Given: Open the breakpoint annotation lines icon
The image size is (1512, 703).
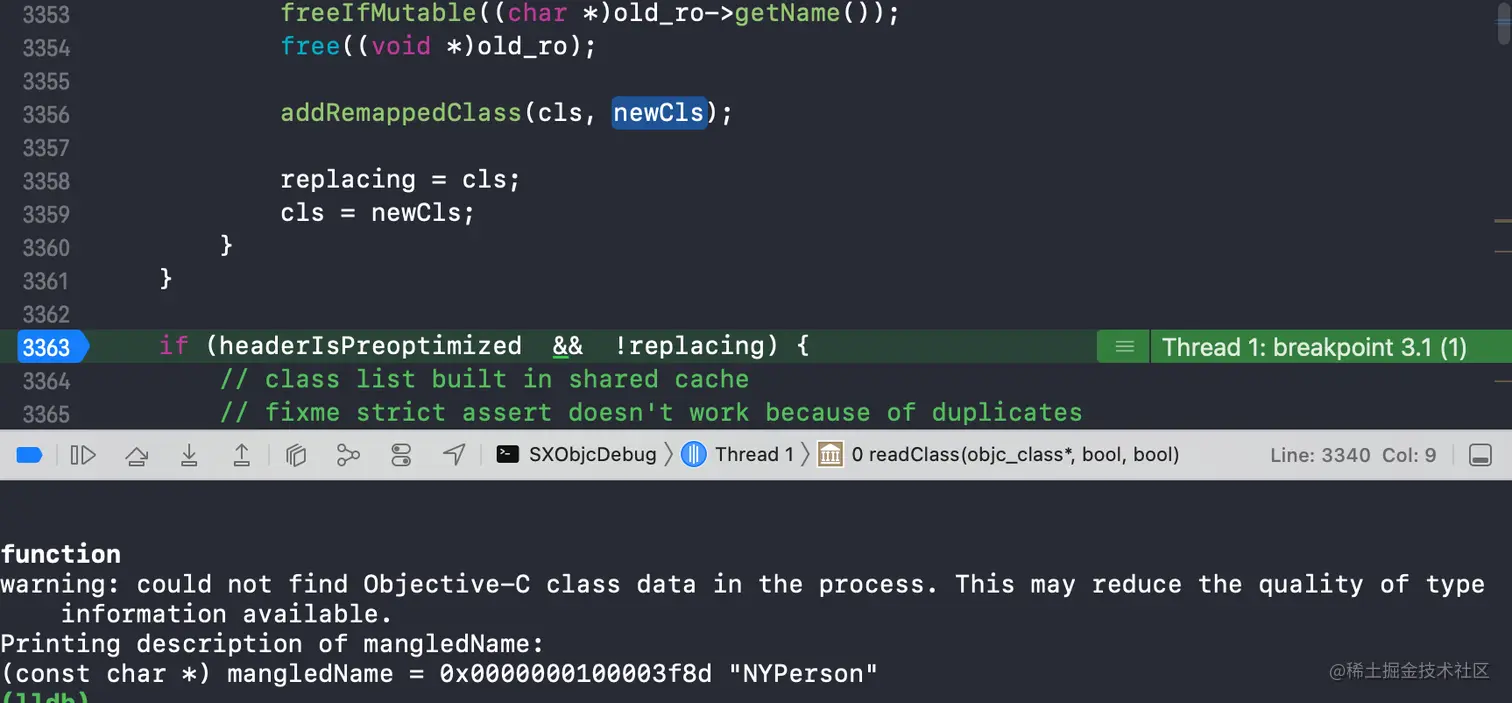Looking at the screenshot, I should pyautogui.click(x=1124, y=347).
